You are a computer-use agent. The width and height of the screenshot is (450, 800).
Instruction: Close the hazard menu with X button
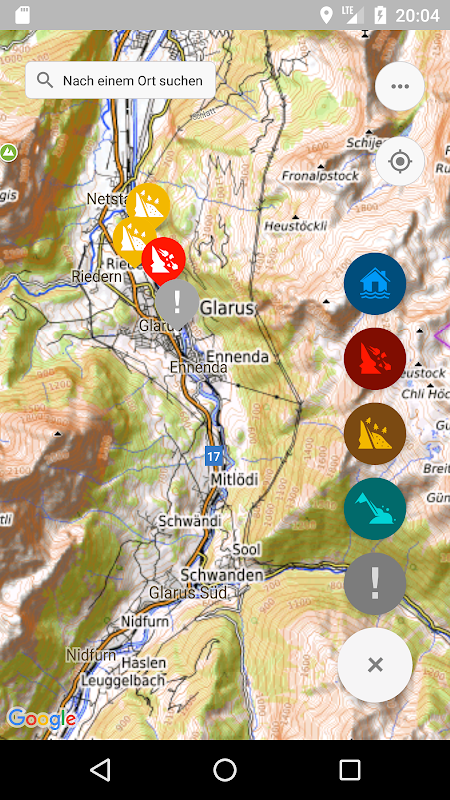(375, 665)
